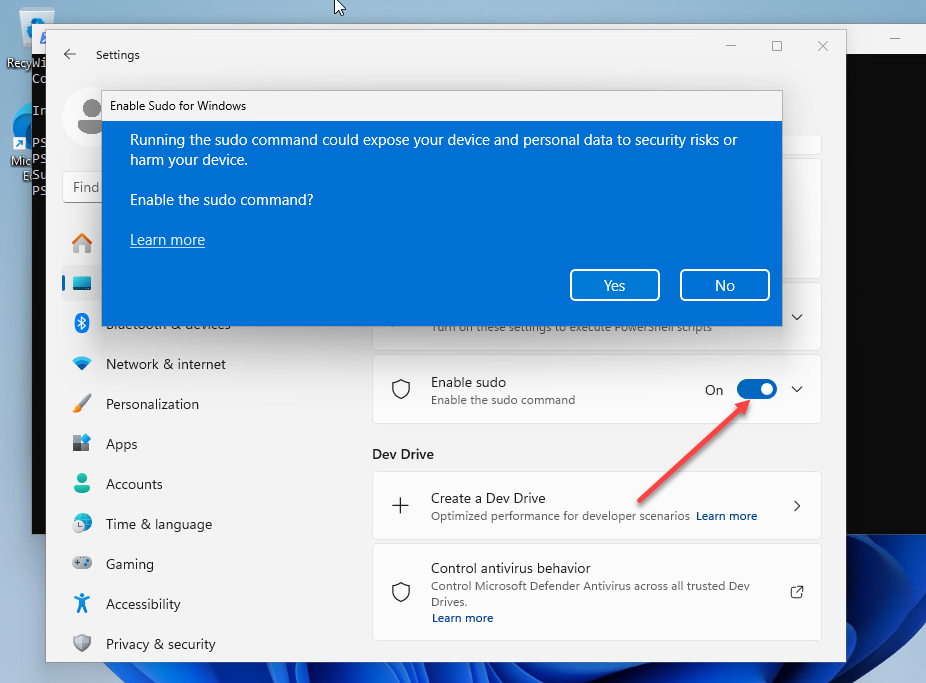Expand the Enable sudo options chevron

[x=797, y=389]
